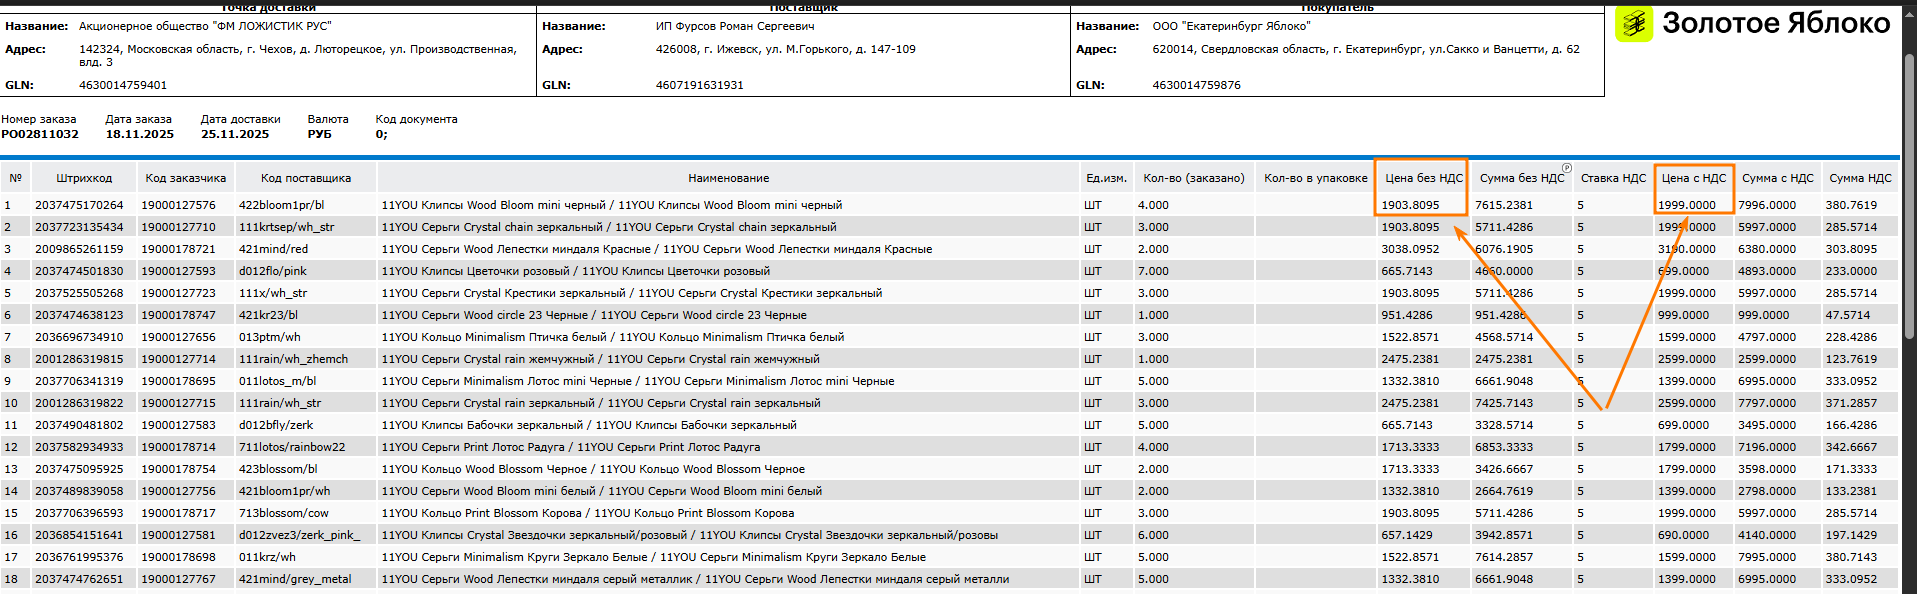1917x594 pixels.
Task: Click the quantity 6.000 in row 16
Action: coord(1153,535)
